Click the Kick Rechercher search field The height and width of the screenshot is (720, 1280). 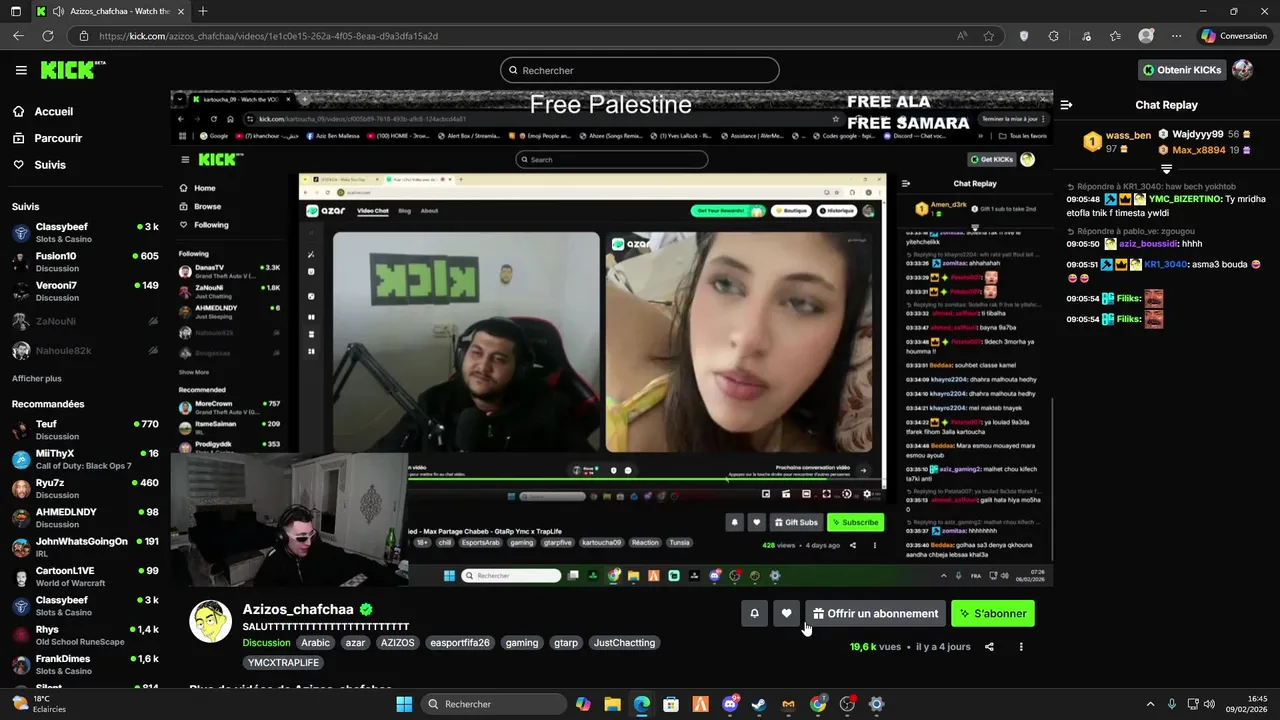point(640,70)
